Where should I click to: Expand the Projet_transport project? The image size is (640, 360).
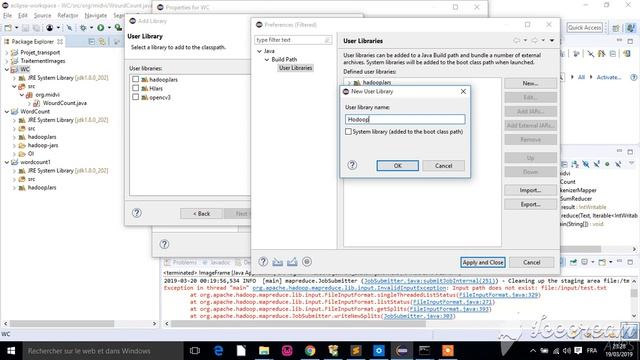click(7, 53)
